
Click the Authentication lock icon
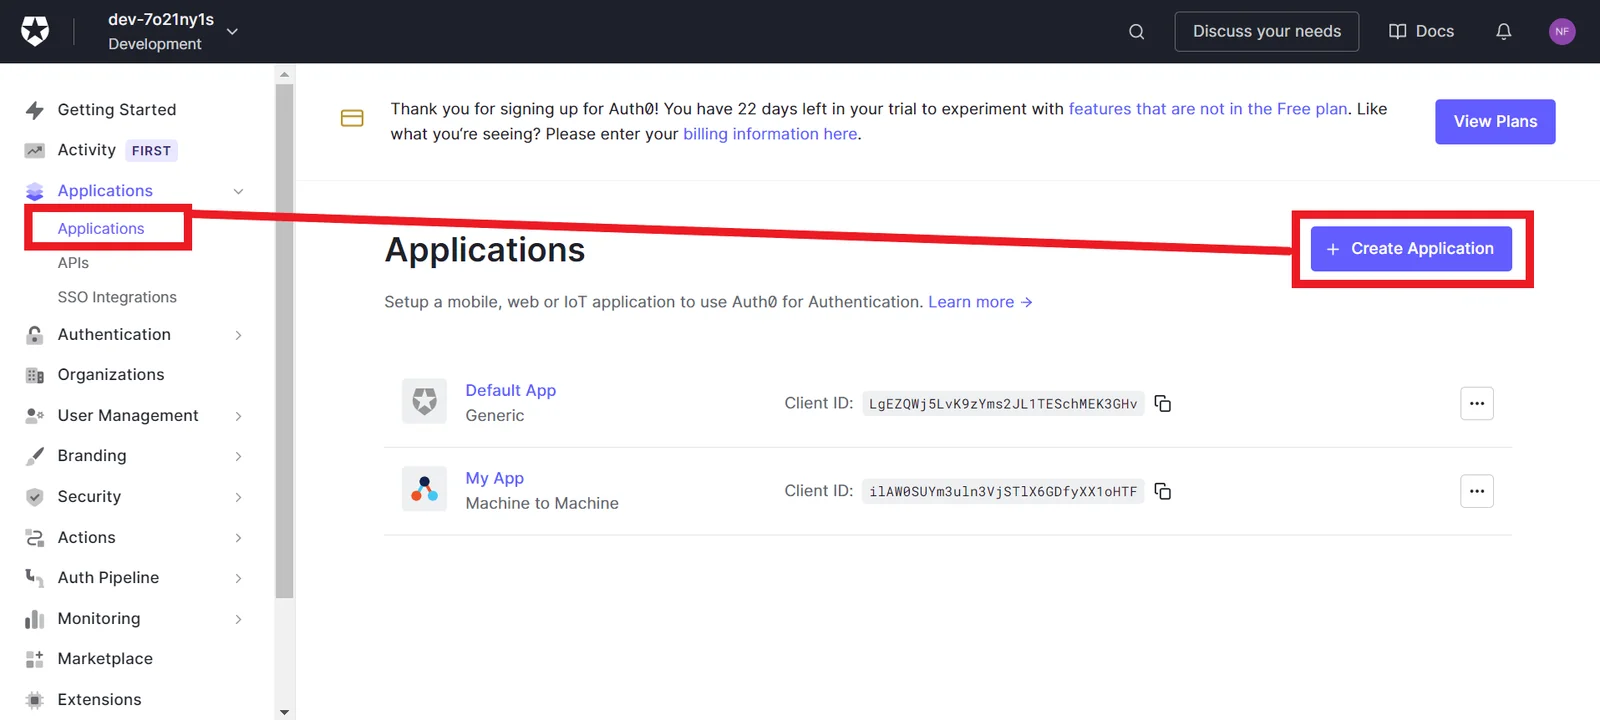coord(35,335)
